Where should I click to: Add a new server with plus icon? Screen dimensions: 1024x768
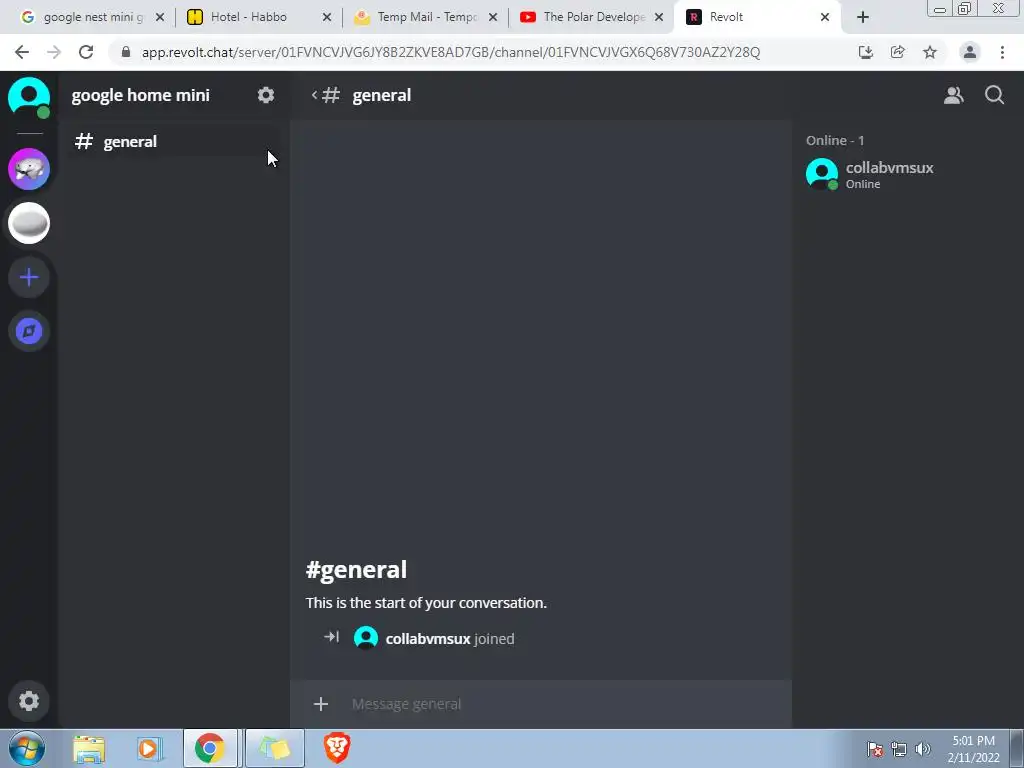[x=29, y=278]
